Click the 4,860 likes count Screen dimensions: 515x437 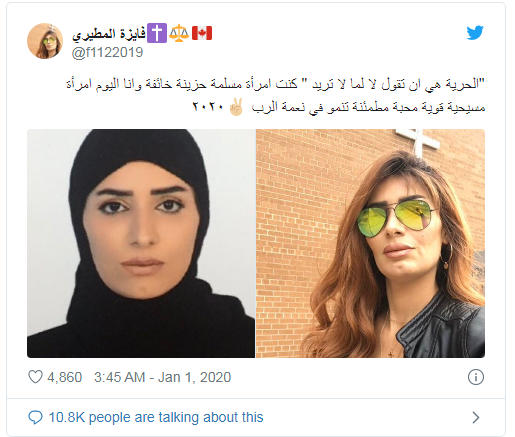[64, 377]
